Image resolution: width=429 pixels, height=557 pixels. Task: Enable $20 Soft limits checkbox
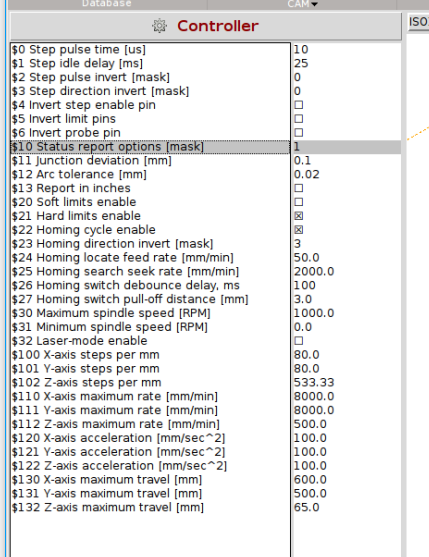299,202
